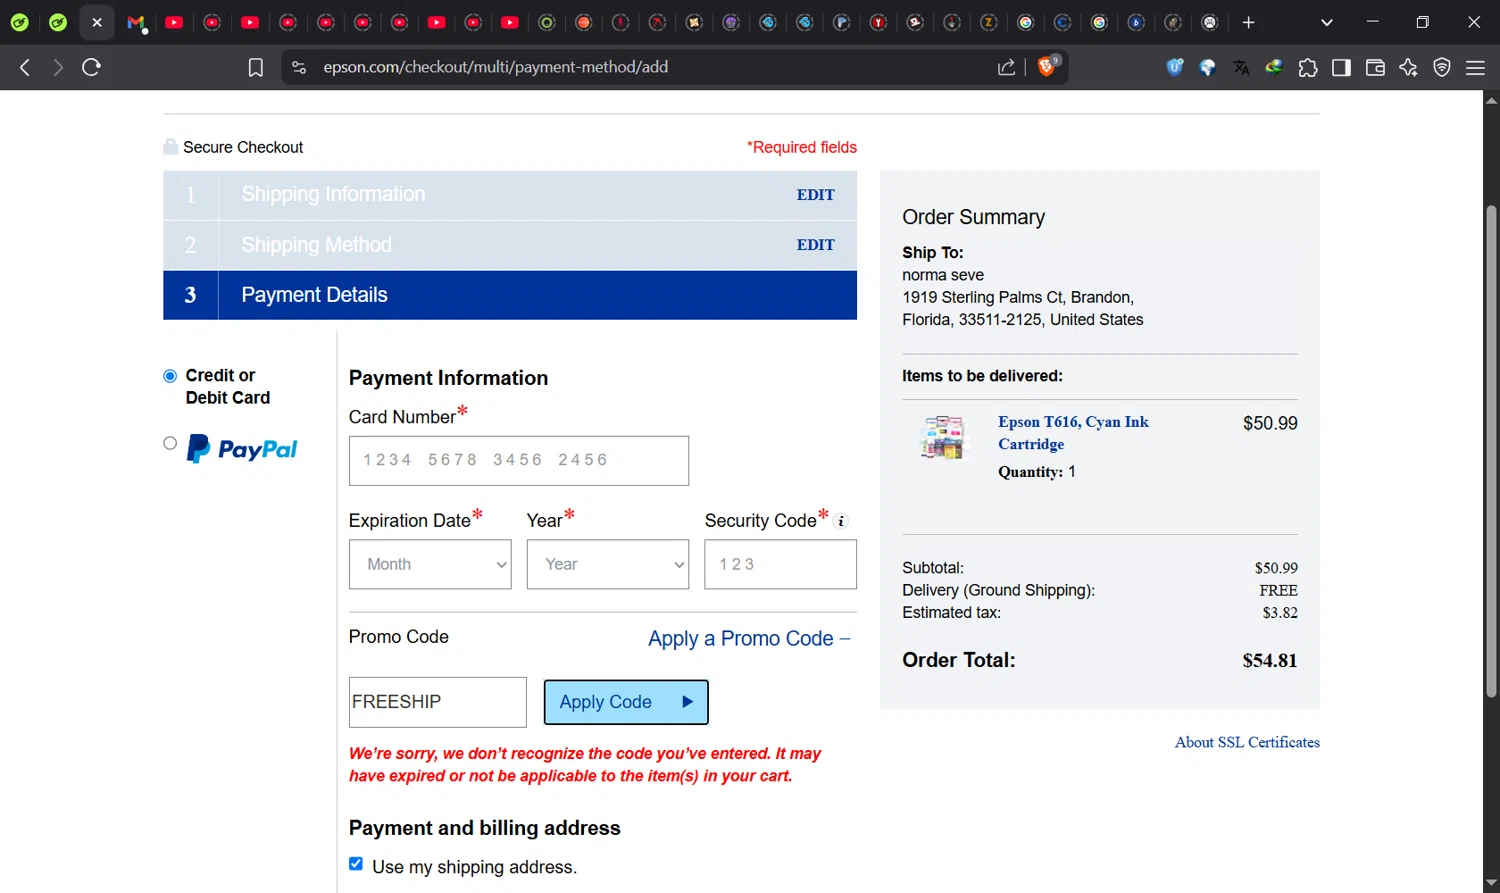Bookmark this page with the bookmark icon
Image resolution: width=1500 pixels, height=893 pixels.
pyautogui.click(x=256, y=67)
